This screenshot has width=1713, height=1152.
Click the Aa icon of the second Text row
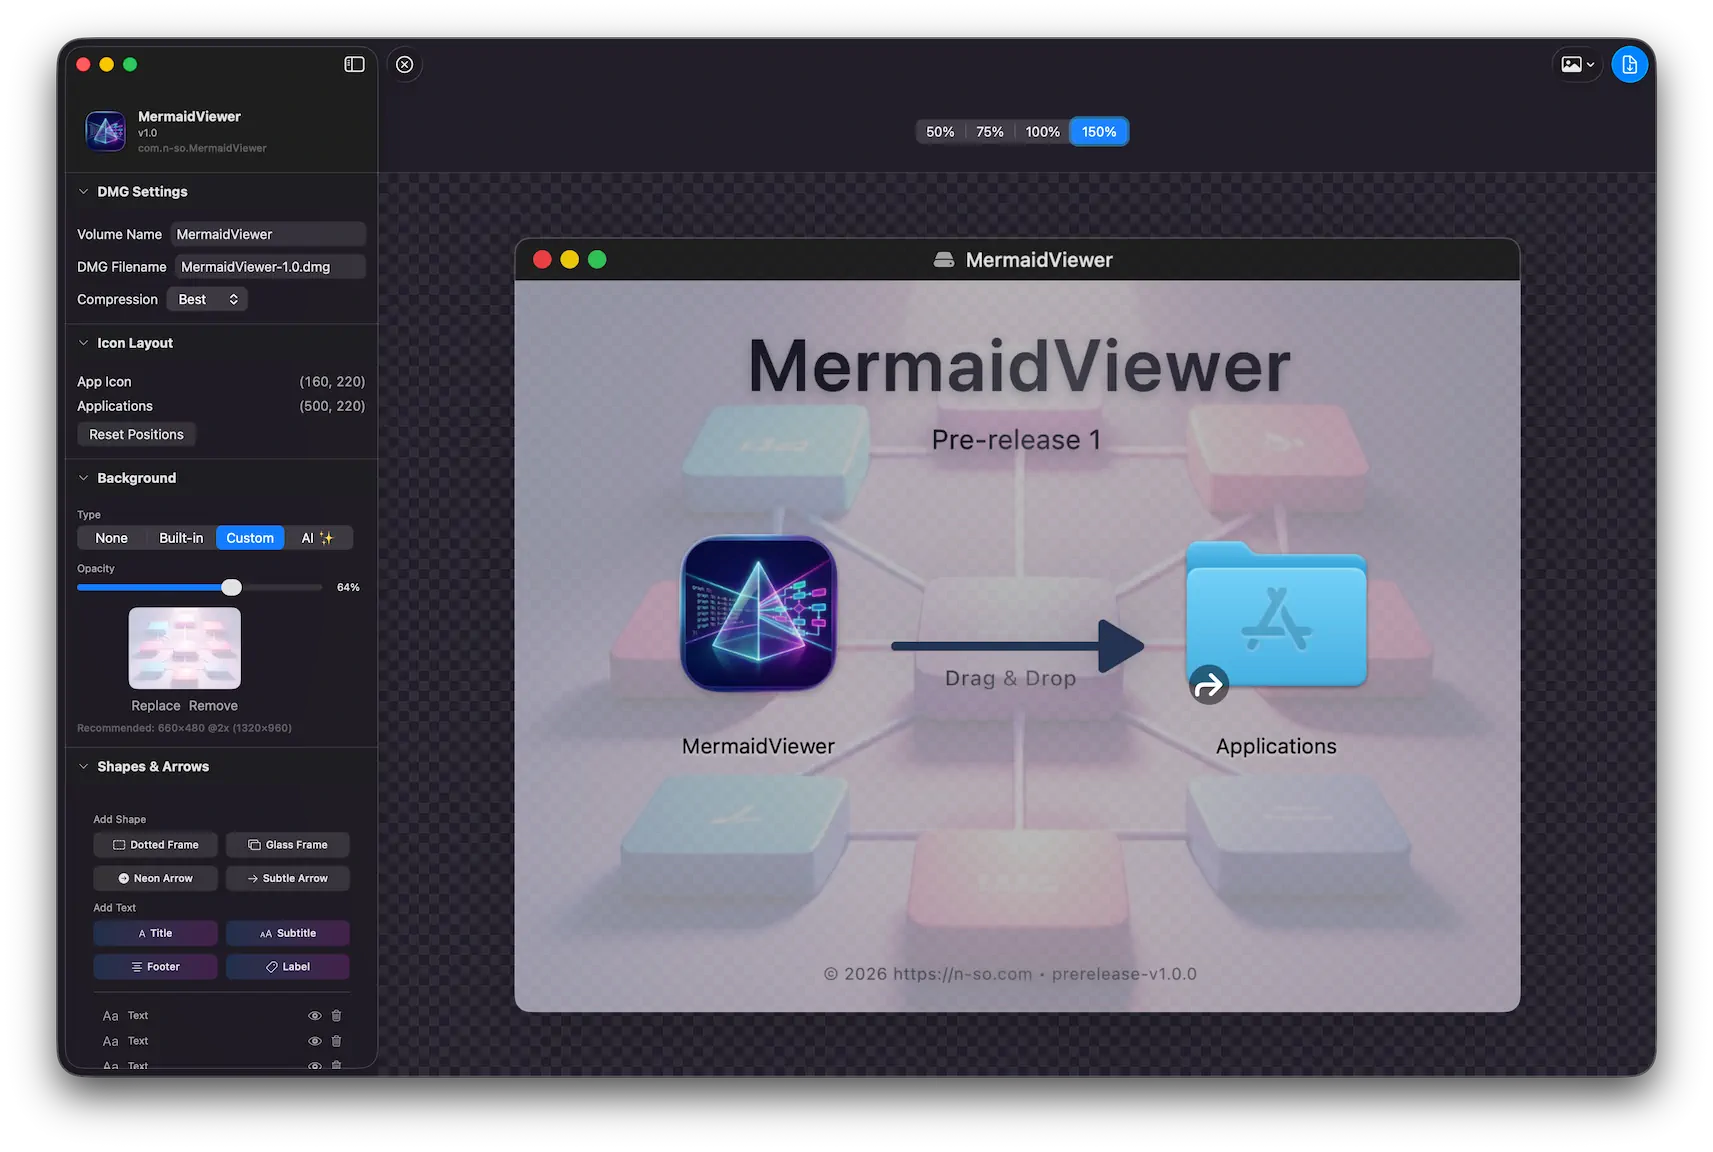(110, 1041)
